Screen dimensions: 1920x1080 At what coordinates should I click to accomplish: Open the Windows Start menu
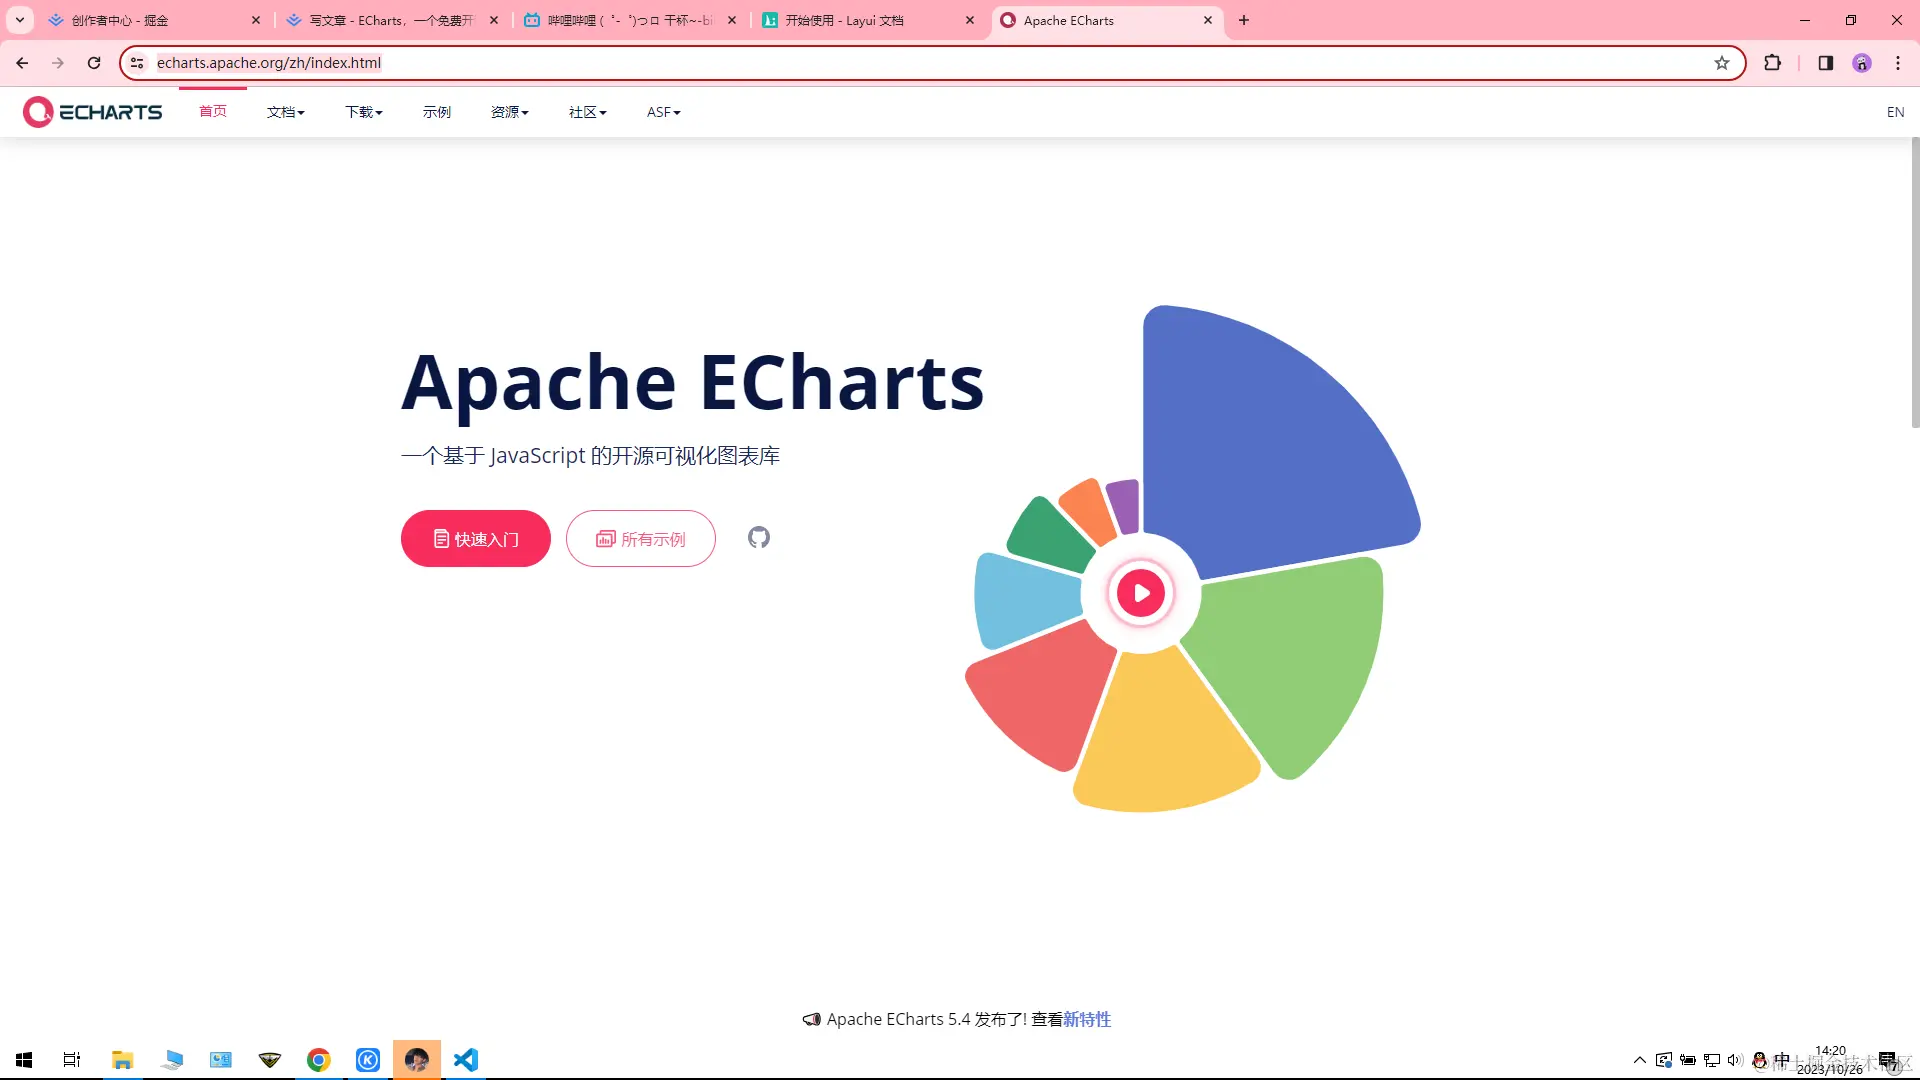[x=24, y=1060]
